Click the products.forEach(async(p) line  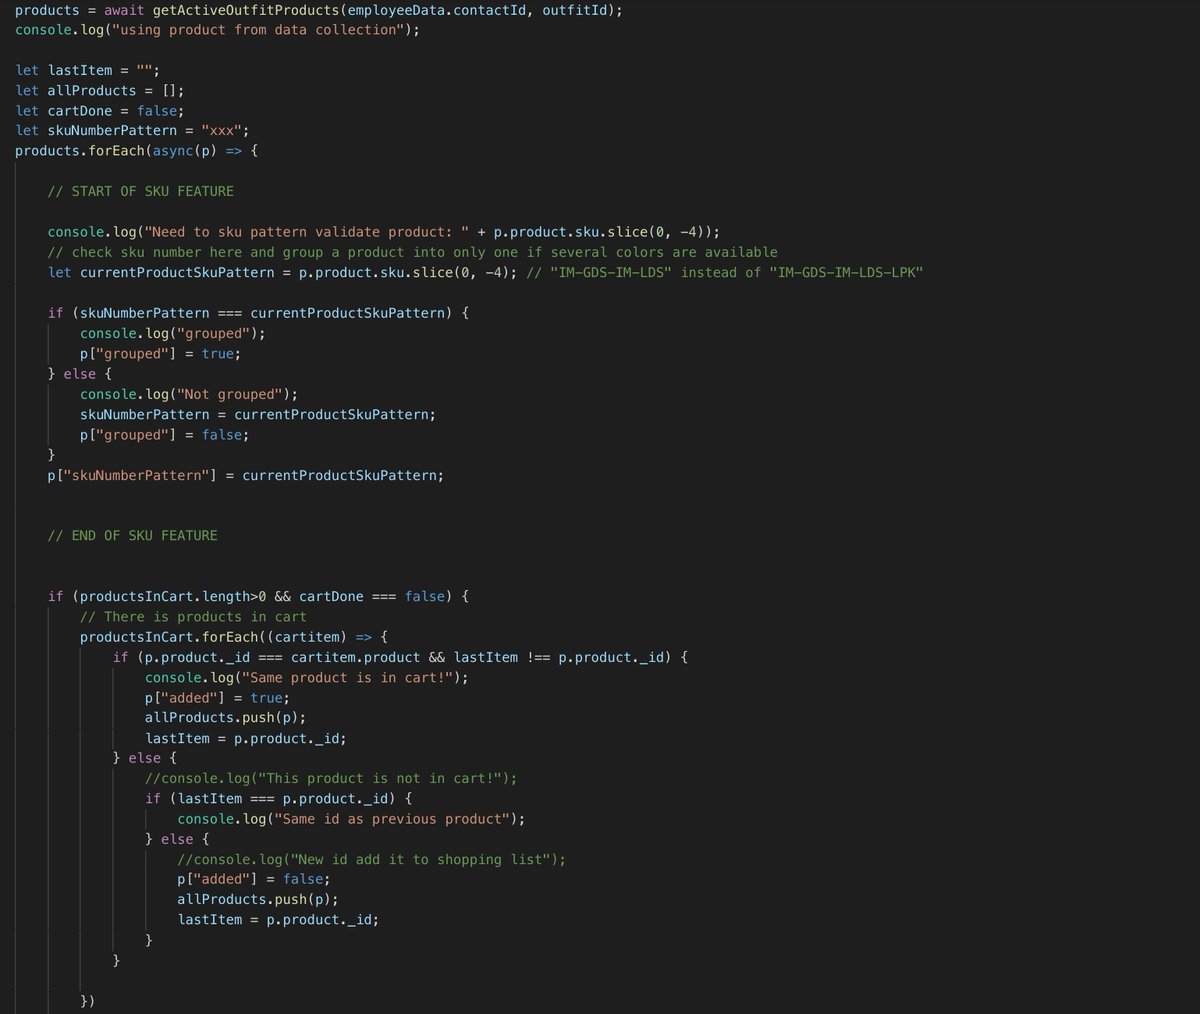(x=137, y=151)
